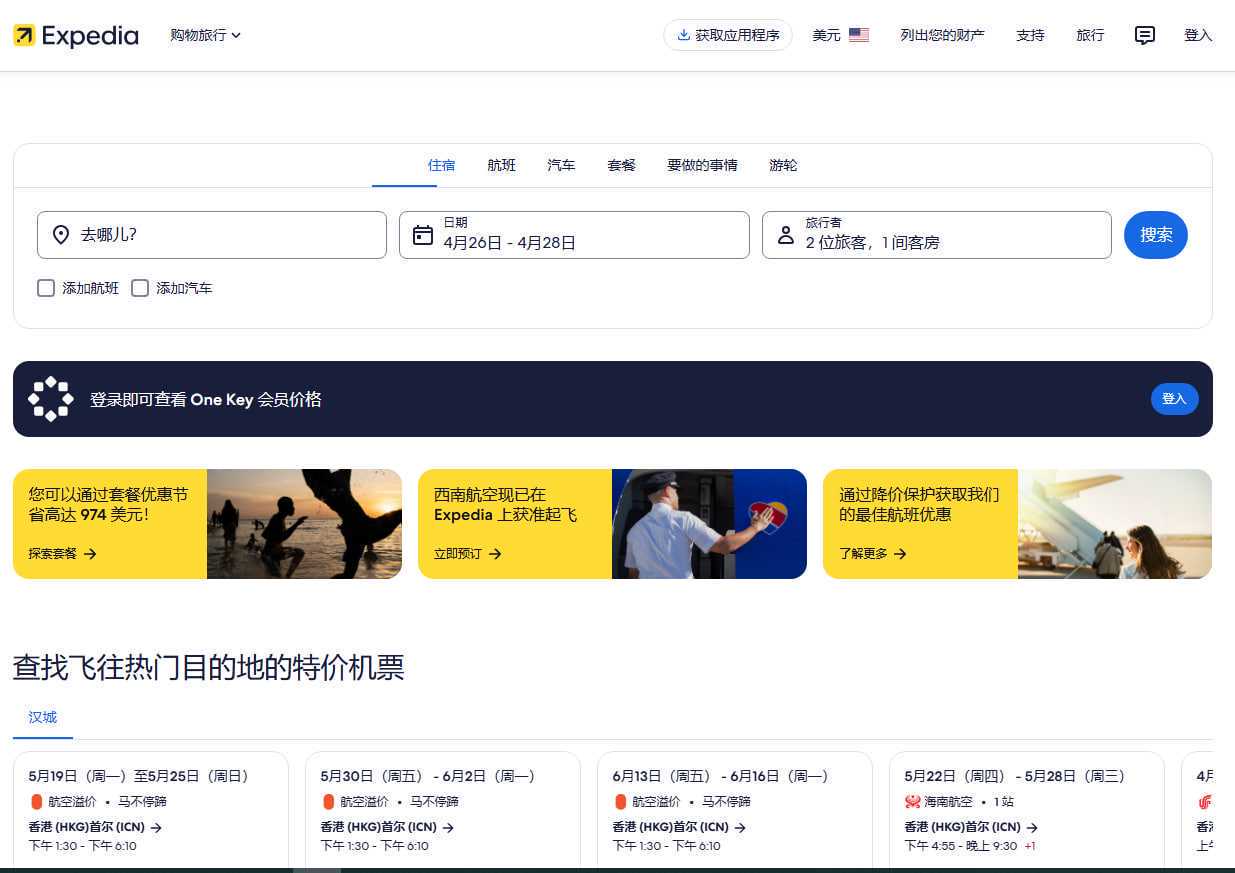
Task: Switch to the 汽车 tab
Action: click(561, 165)
